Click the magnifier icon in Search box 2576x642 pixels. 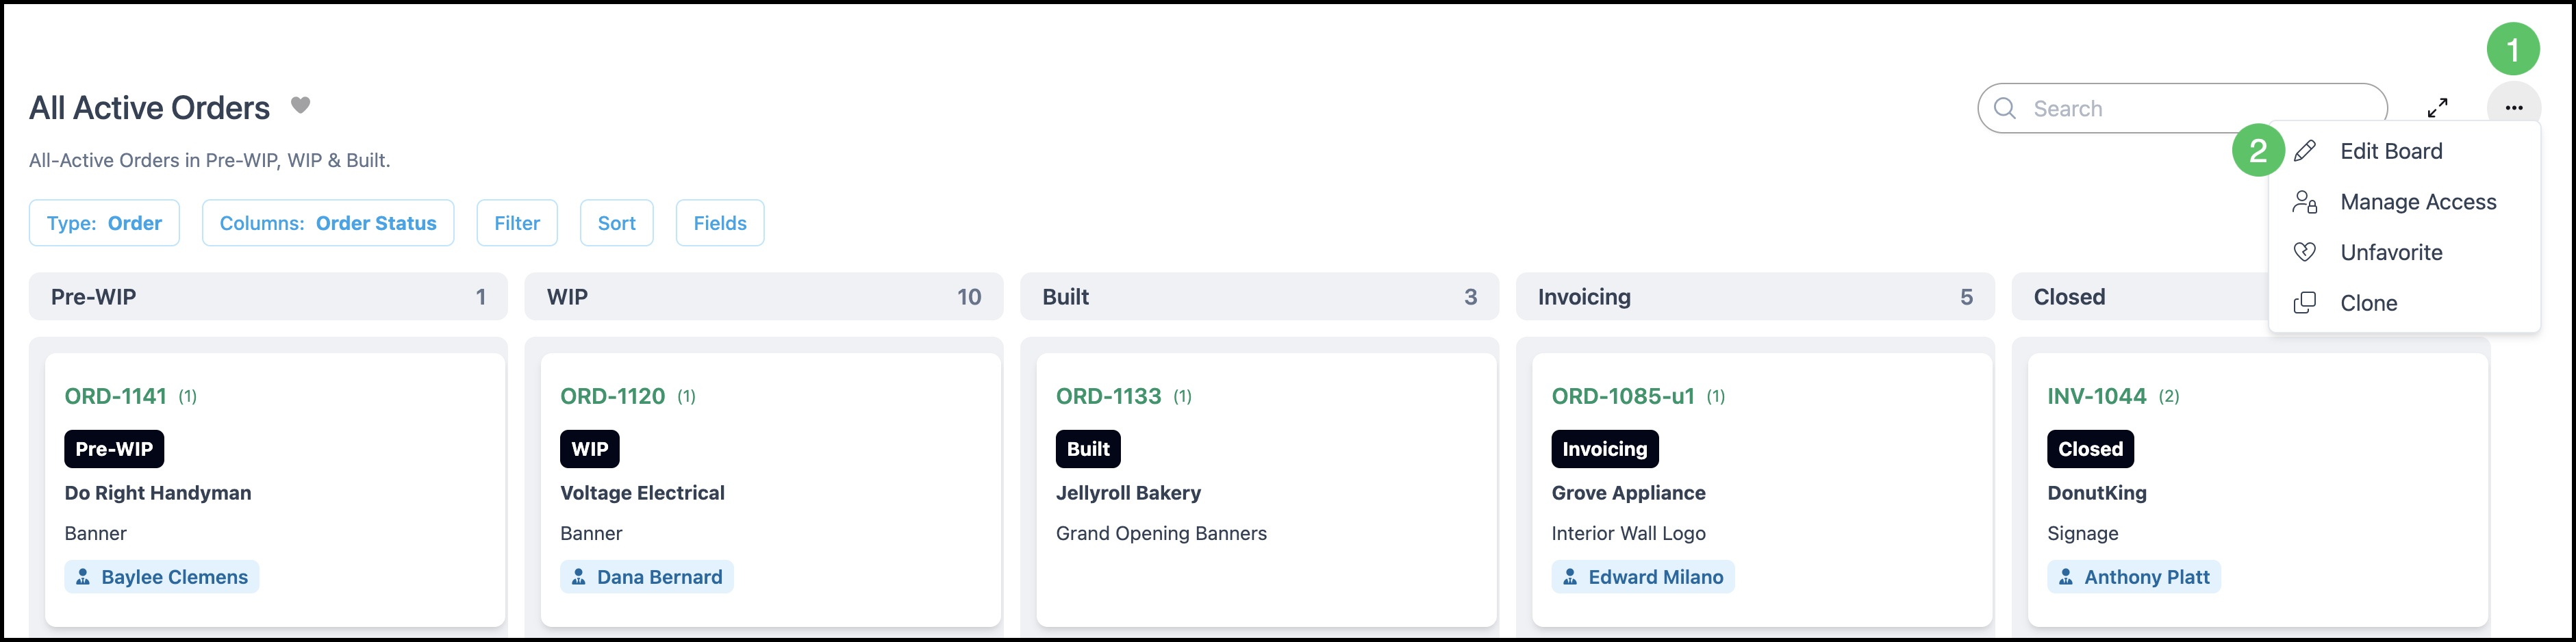click(x=2005, y=108)
